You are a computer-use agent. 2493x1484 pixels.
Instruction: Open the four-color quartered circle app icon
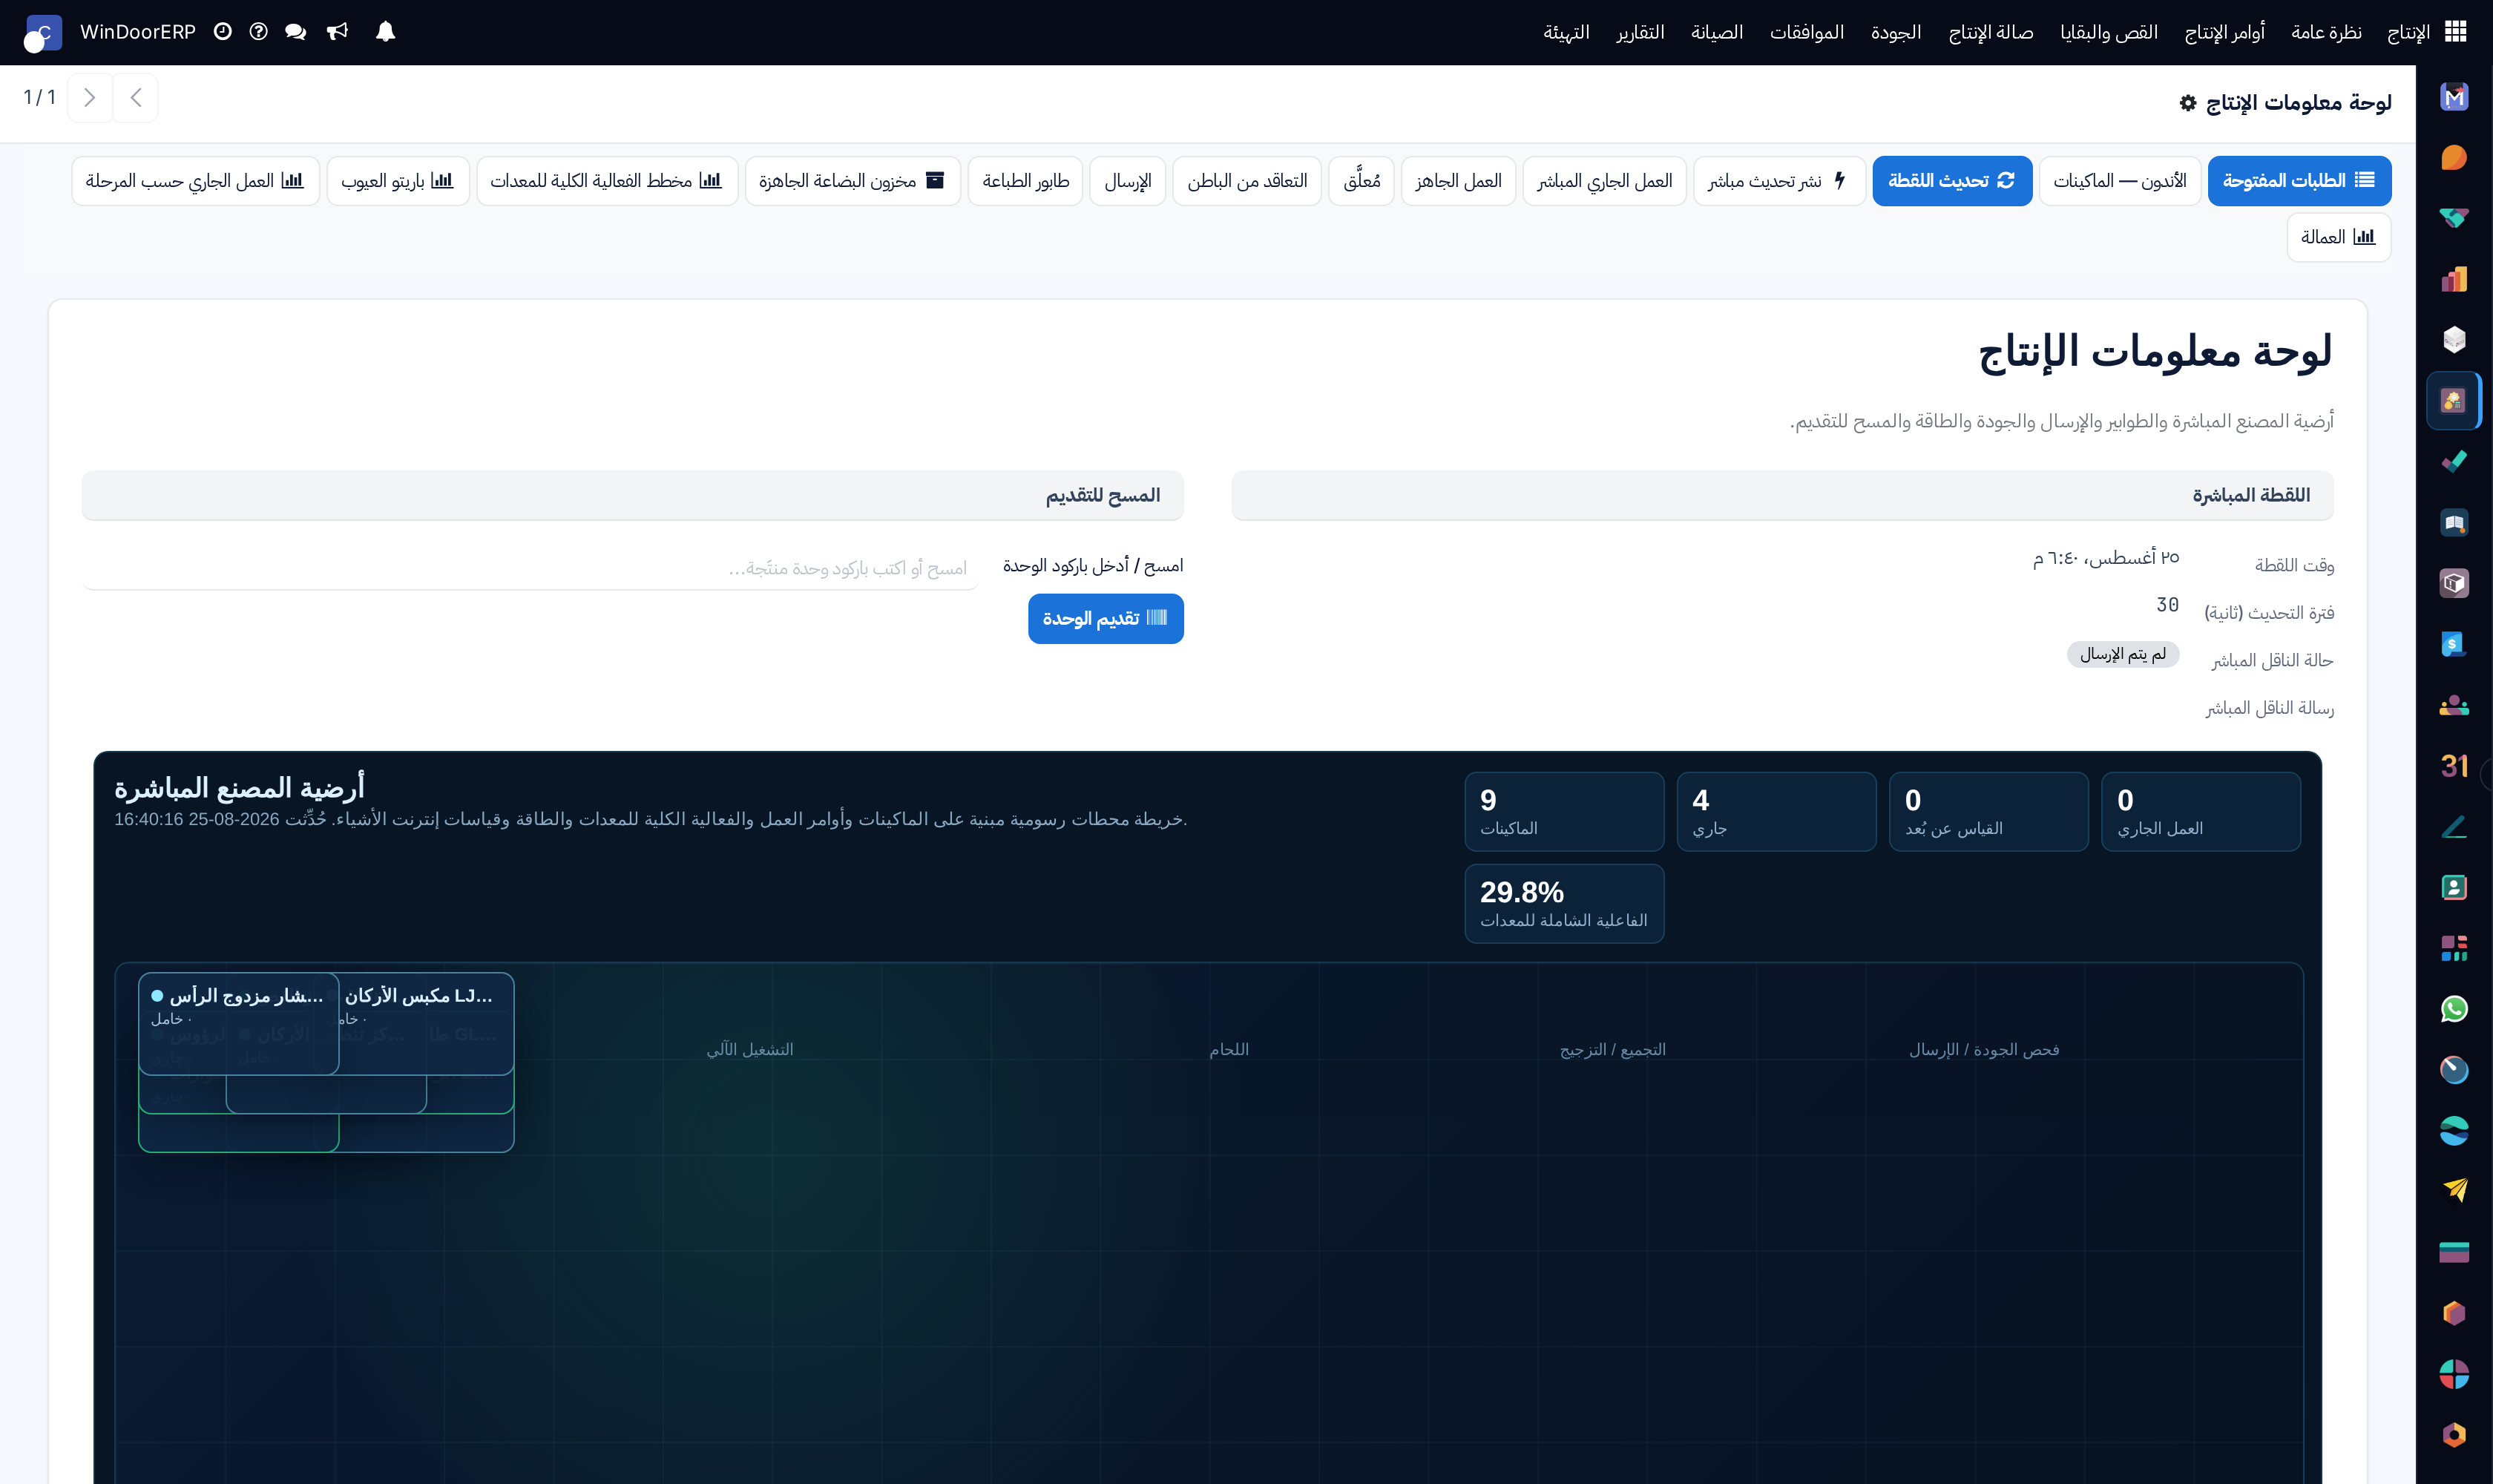(x=2453, y=1374)
